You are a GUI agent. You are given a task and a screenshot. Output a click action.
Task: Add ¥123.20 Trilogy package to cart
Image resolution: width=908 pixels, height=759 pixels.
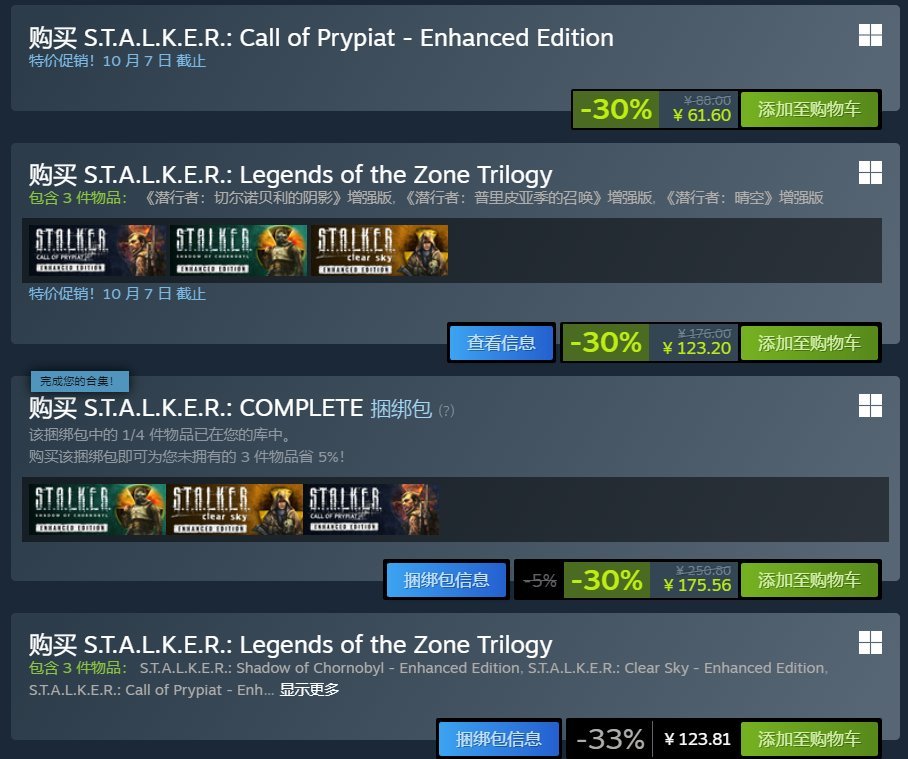808,343
